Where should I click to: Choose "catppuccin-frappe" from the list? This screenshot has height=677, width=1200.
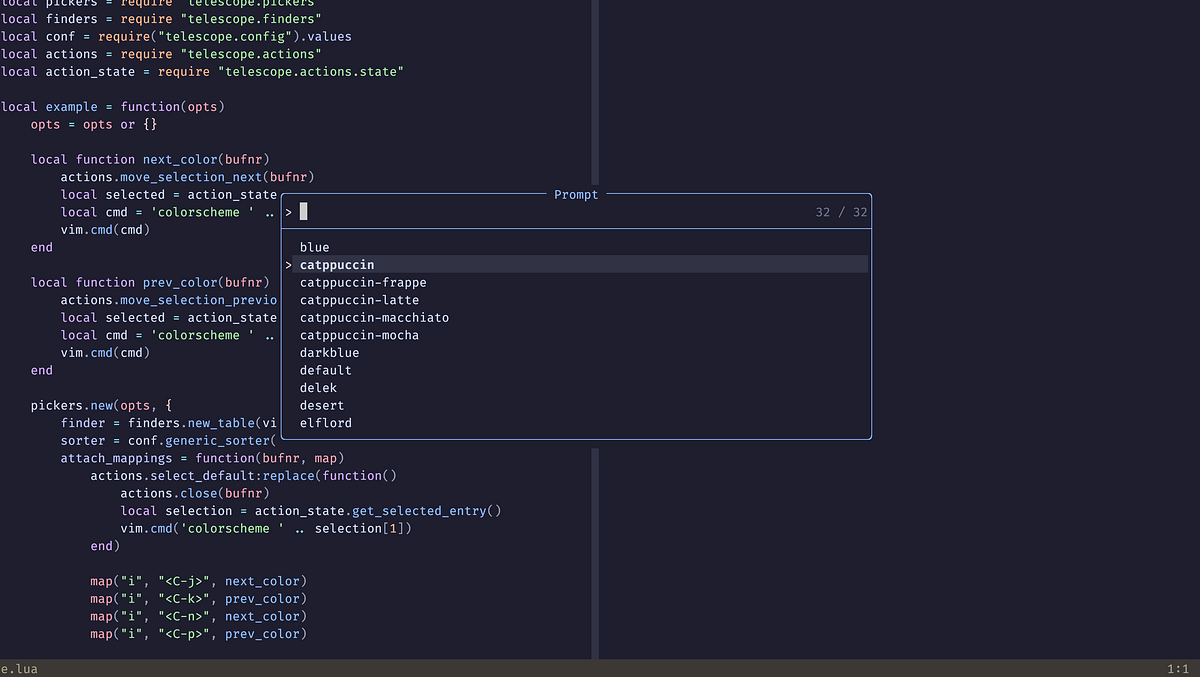363,282
